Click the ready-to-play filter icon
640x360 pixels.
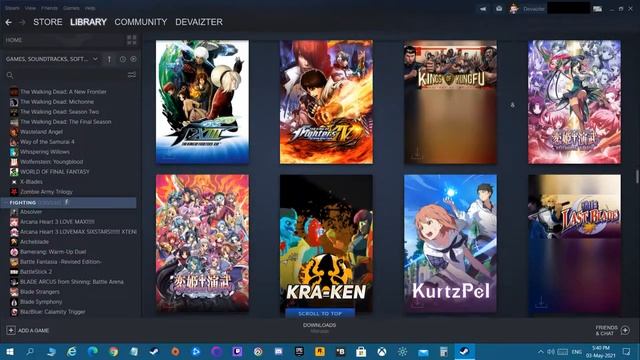[x=133, y=59]
